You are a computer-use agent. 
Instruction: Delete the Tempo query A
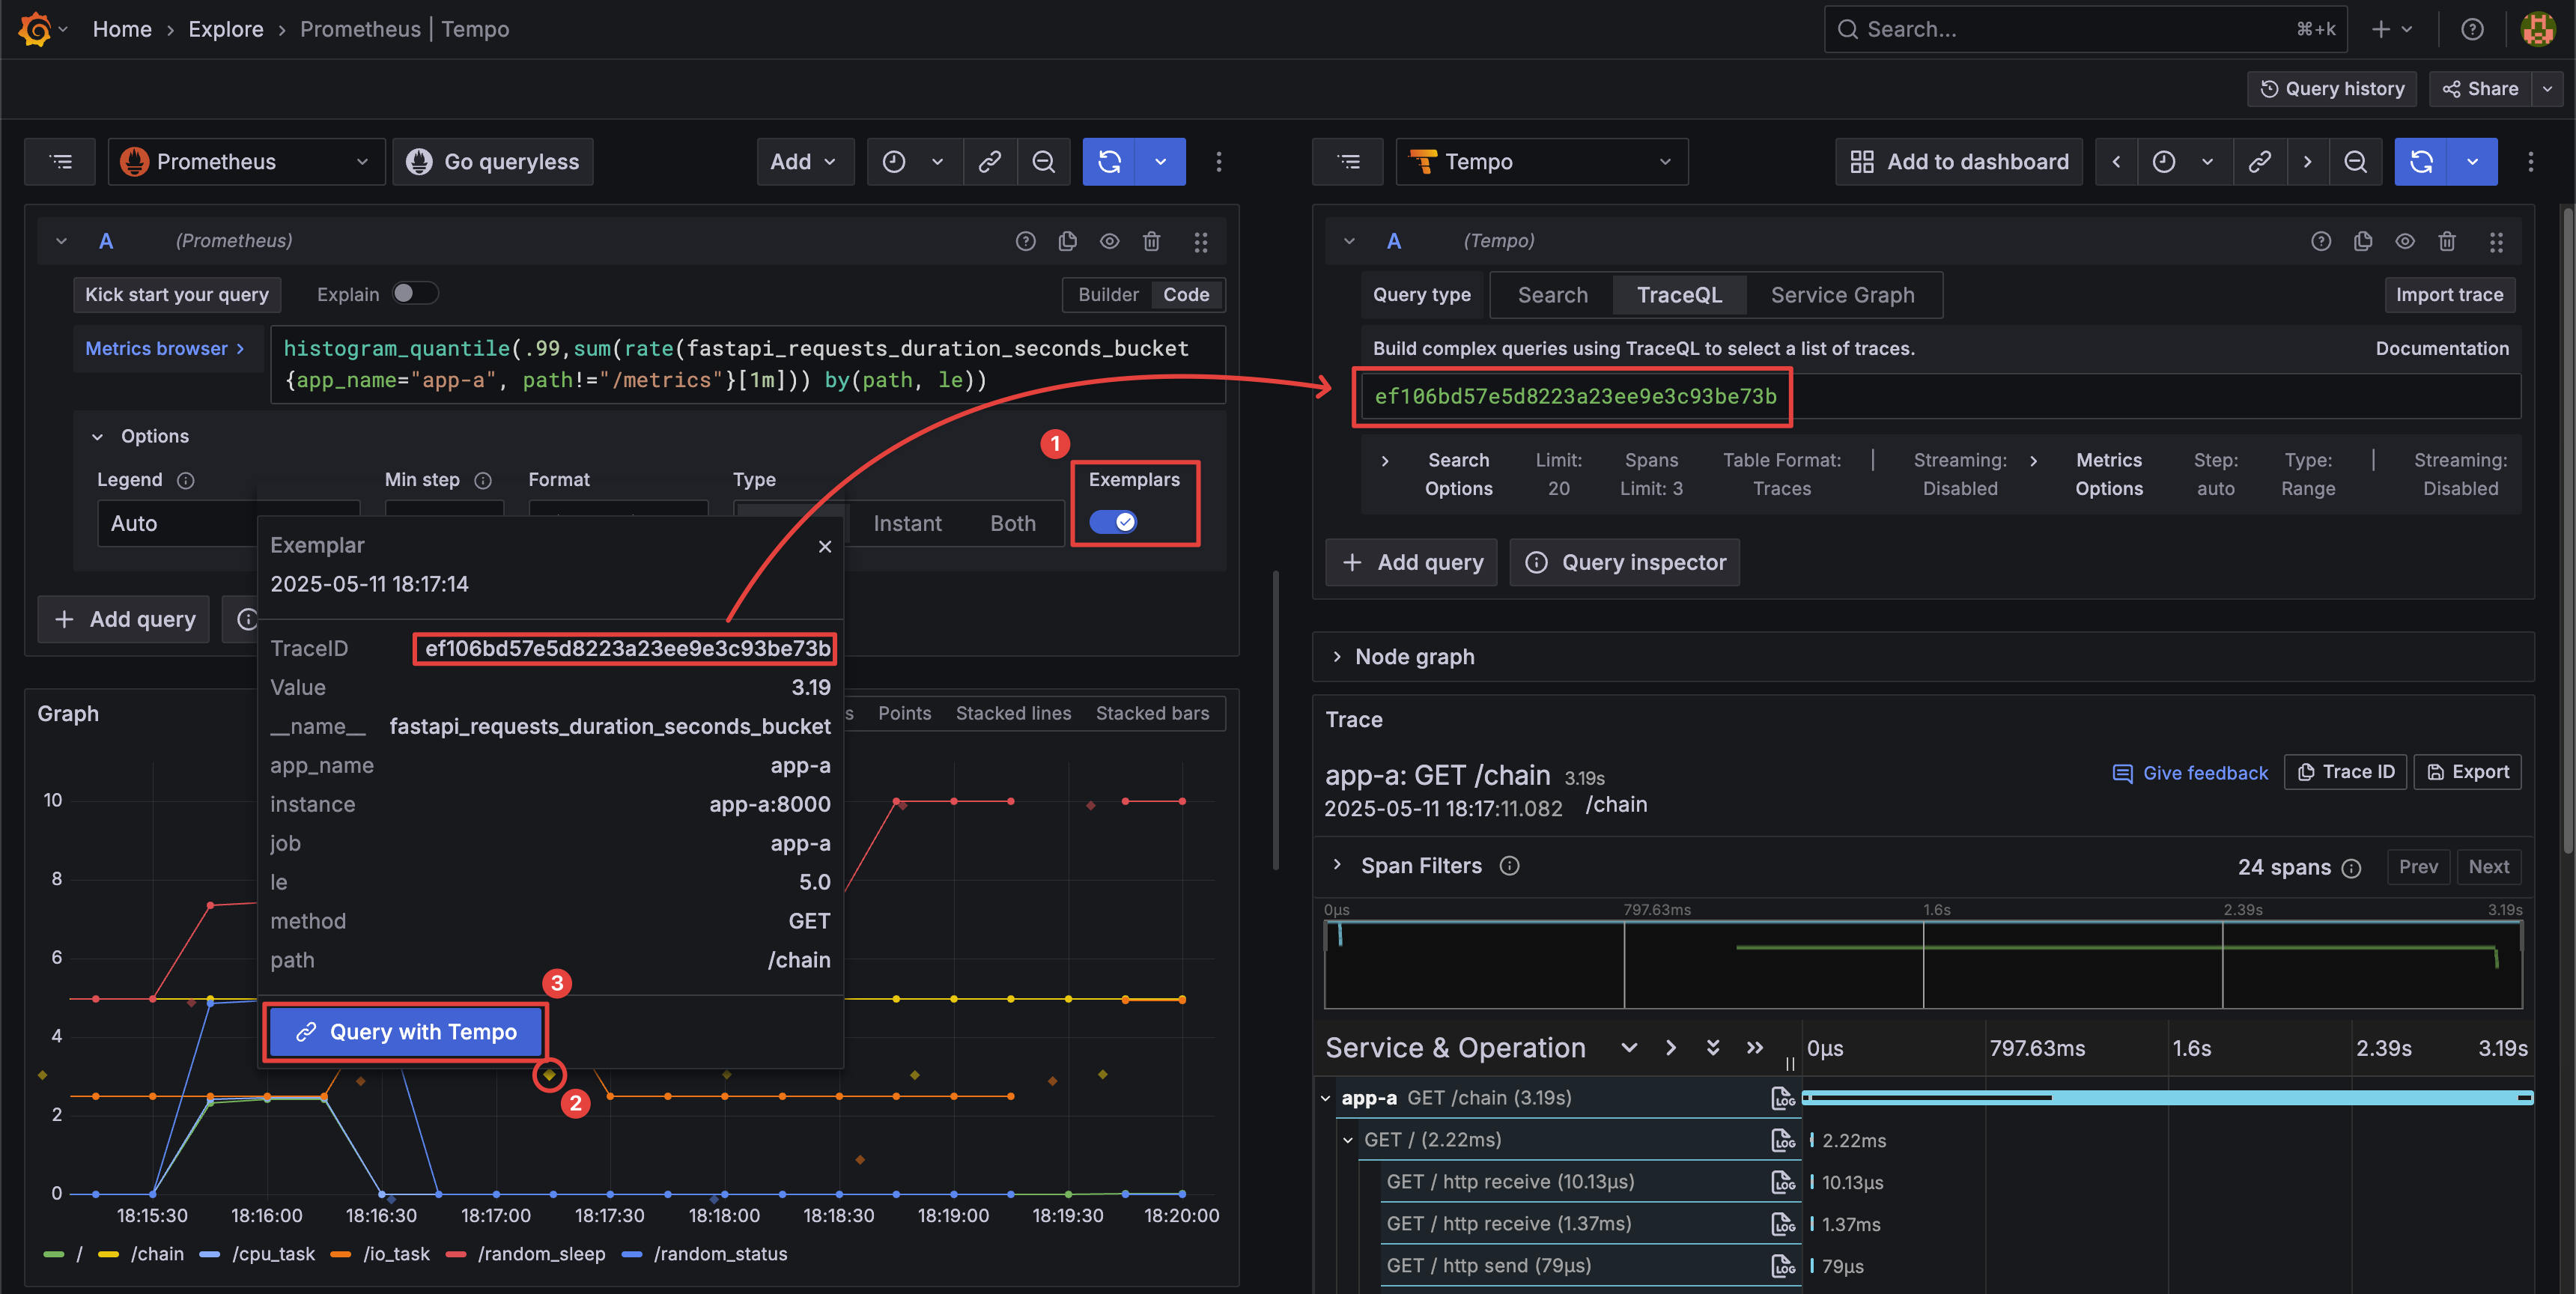coord(2446,241)
